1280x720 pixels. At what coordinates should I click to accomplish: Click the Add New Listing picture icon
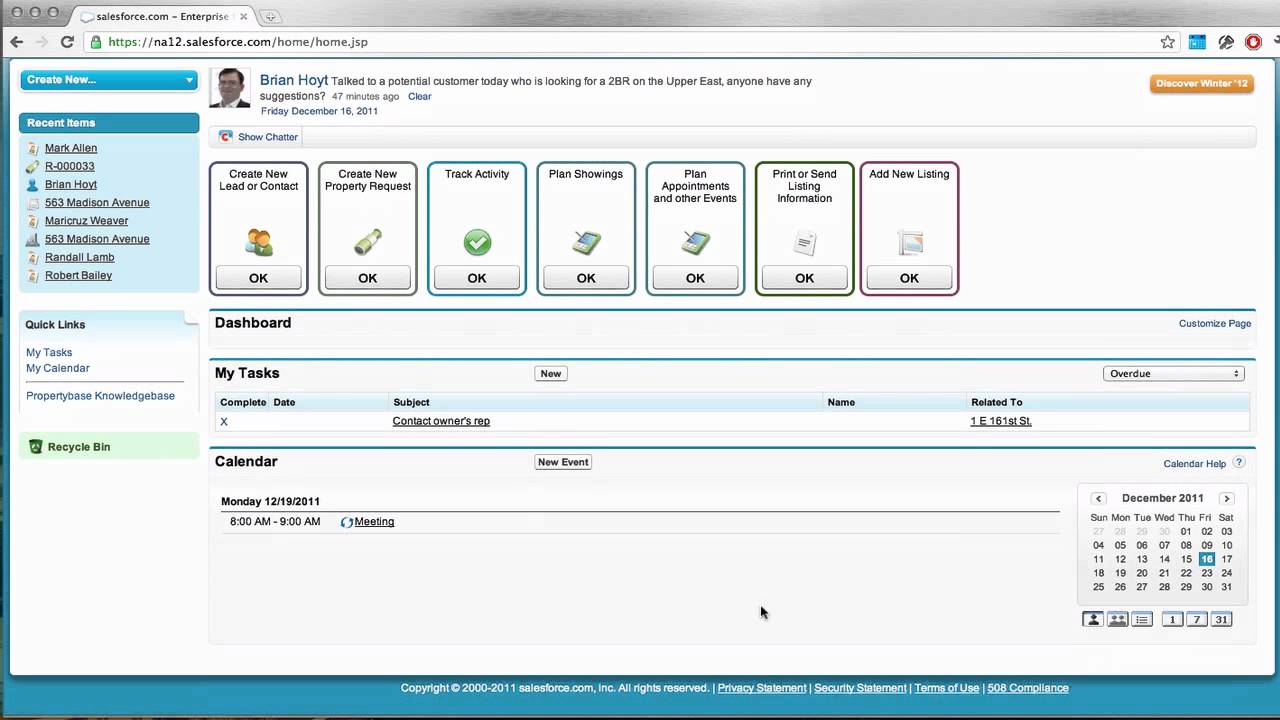tap(910, 242)
